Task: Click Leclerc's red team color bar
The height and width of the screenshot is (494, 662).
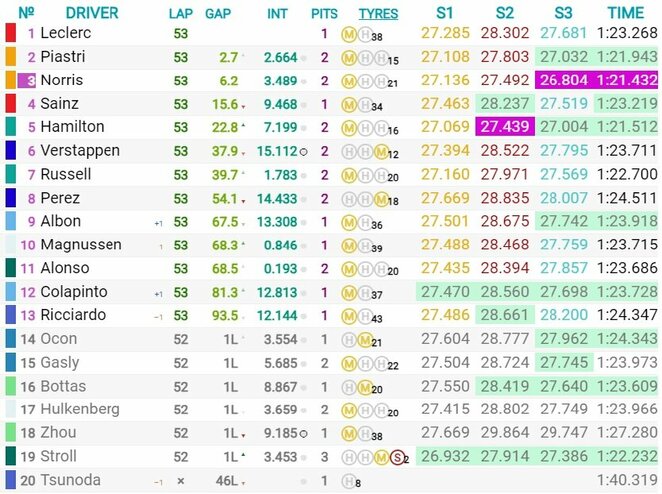Action: pyautogui.click(x=10, y=33)
